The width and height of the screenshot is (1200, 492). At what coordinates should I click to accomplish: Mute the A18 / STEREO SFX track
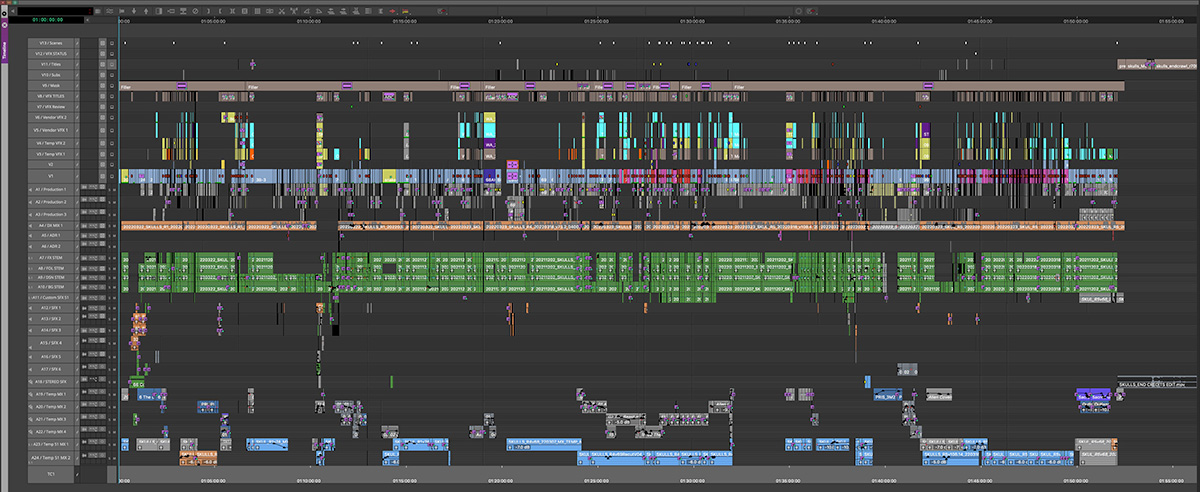click(115, 383)
